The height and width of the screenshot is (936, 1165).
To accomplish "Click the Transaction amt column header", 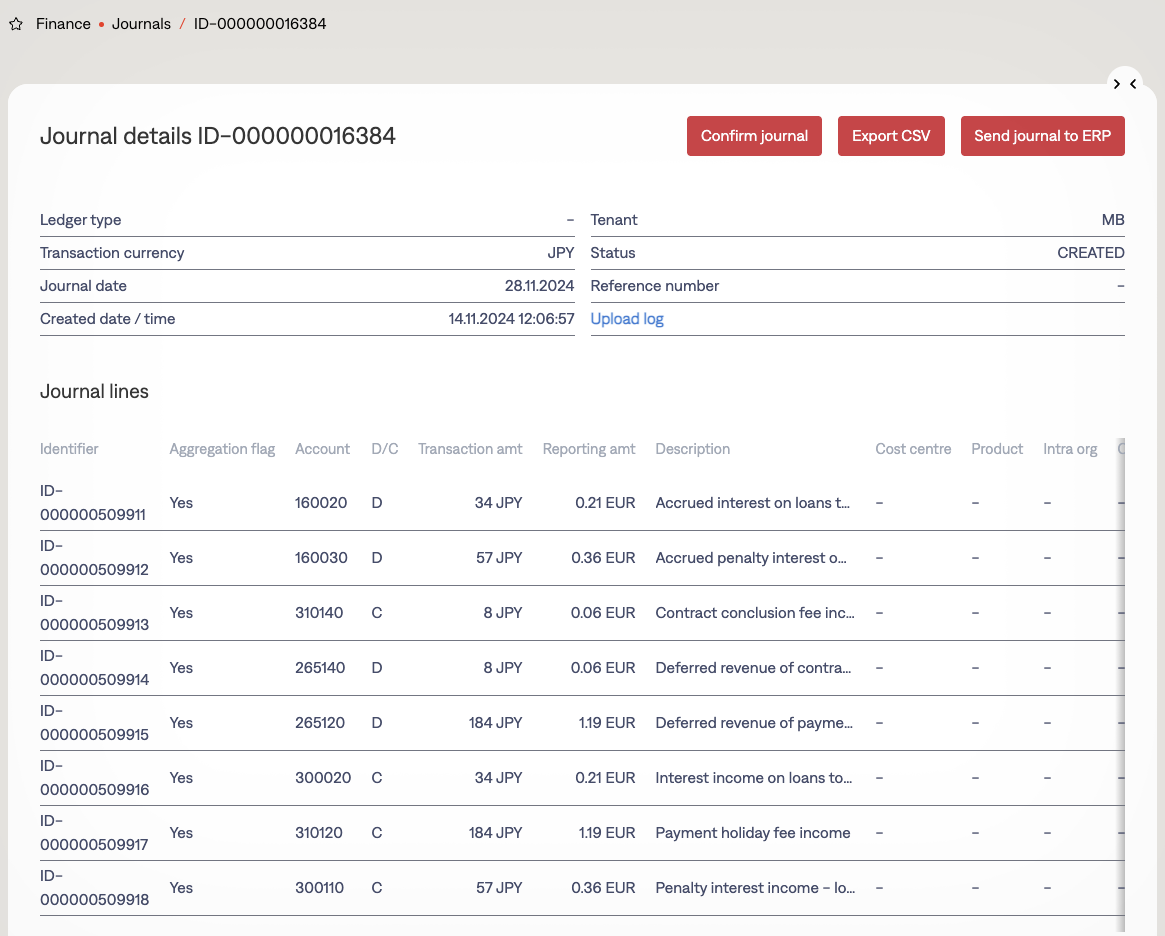I will [470, 449].
